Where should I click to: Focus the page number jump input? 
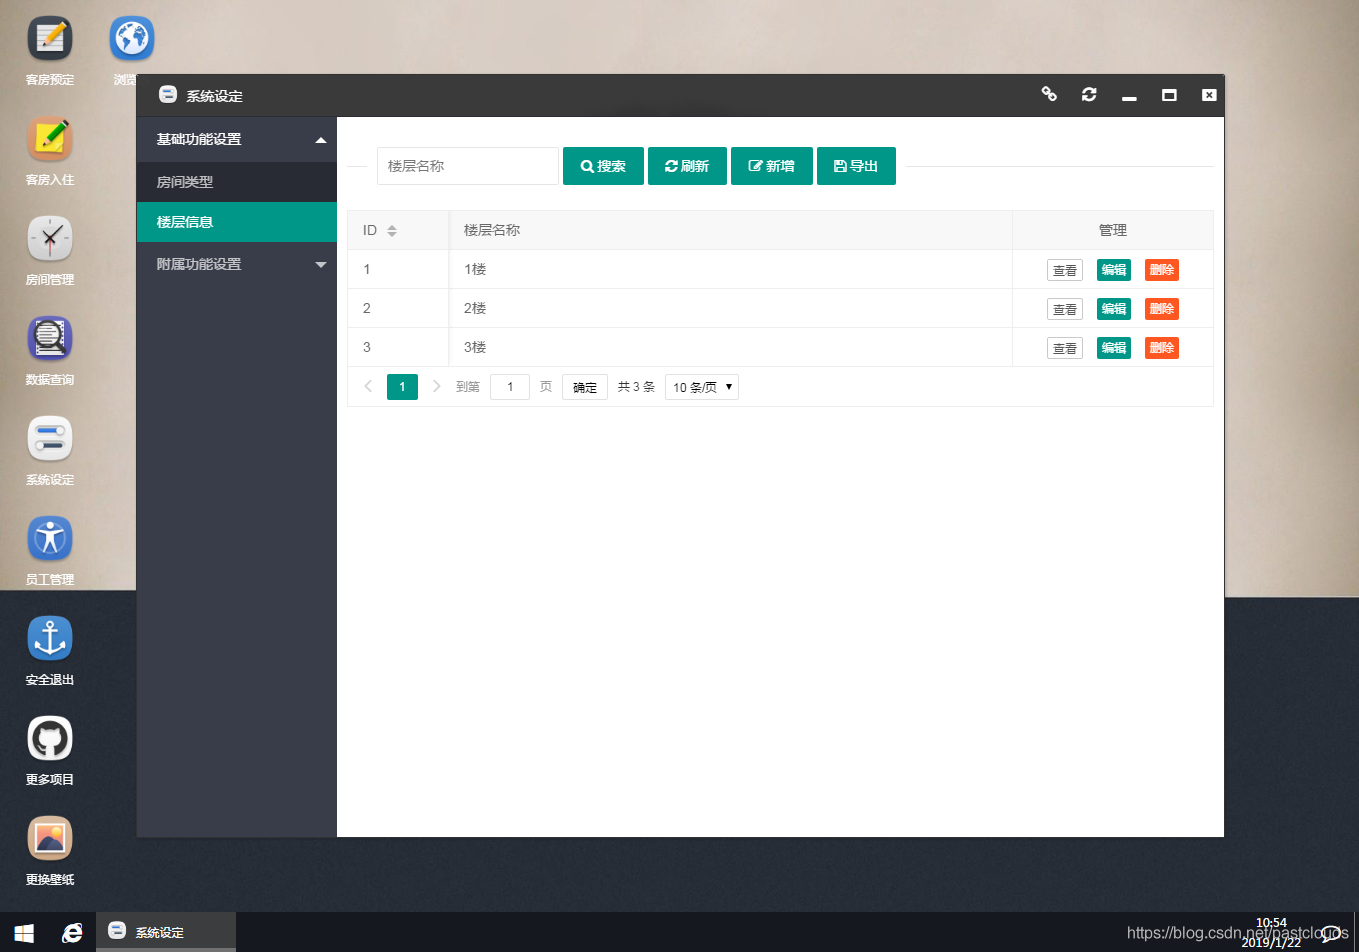pos(510,387)
